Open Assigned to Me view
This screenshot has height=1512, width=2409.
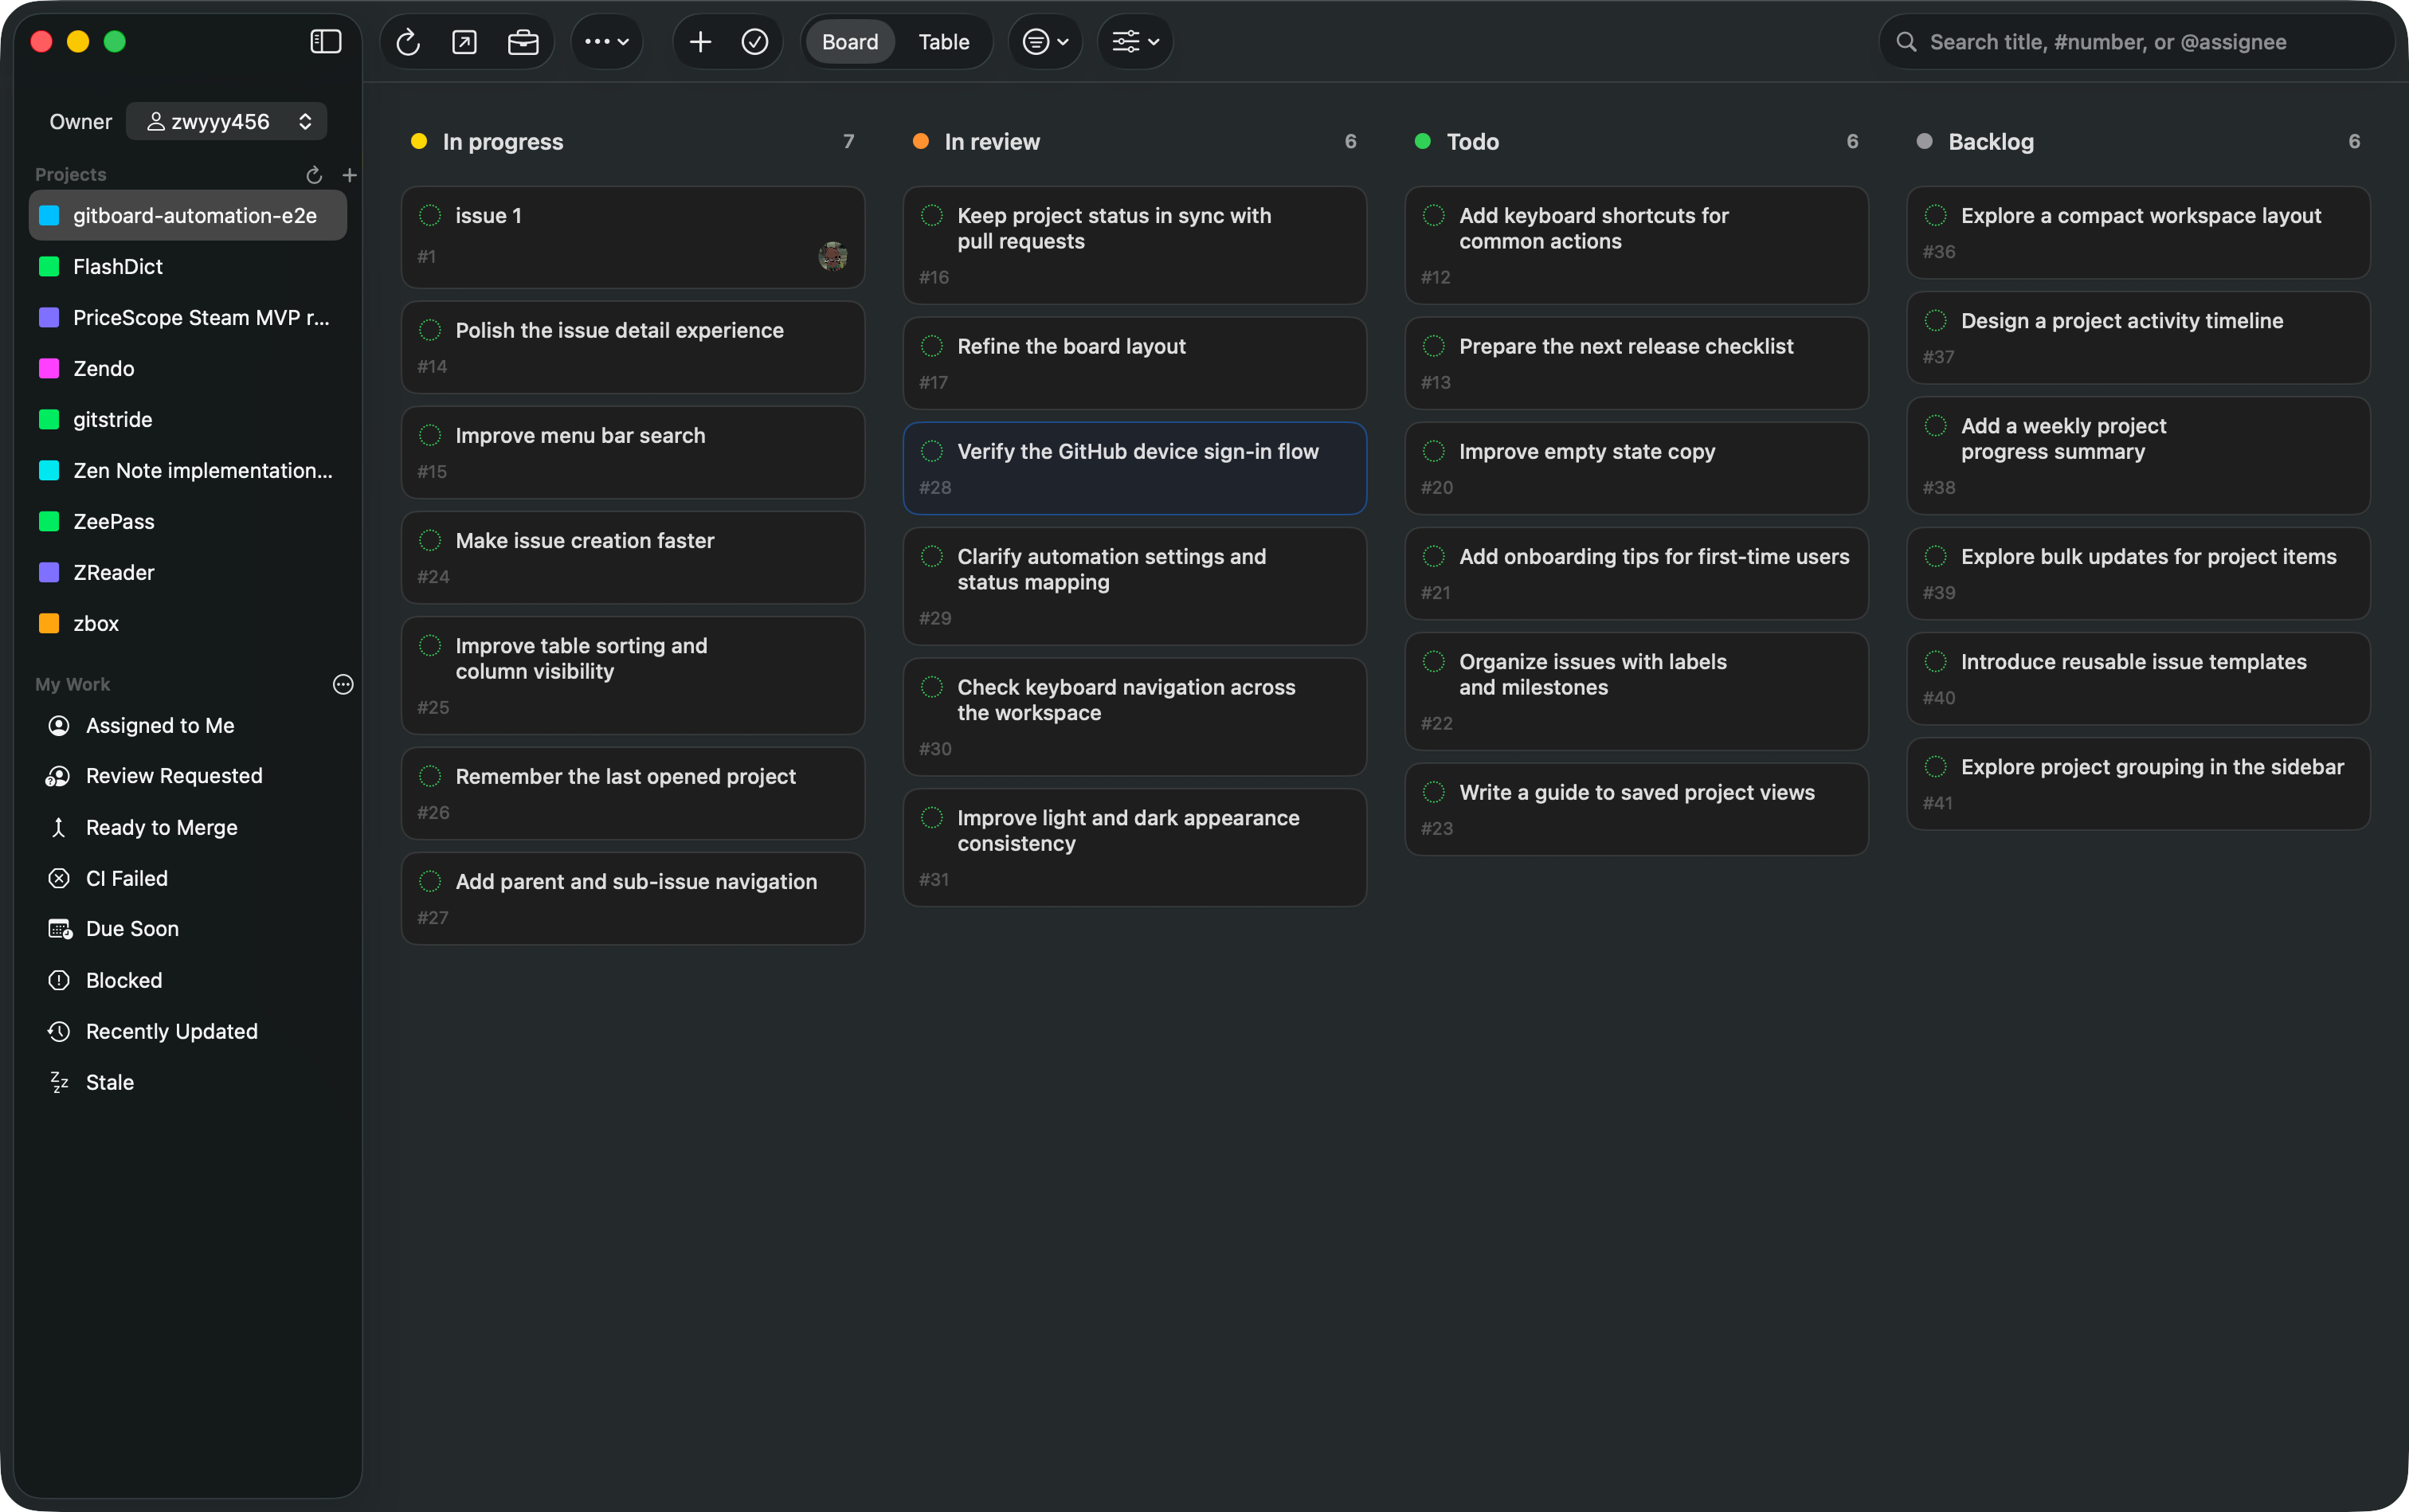tap(188, 726)
